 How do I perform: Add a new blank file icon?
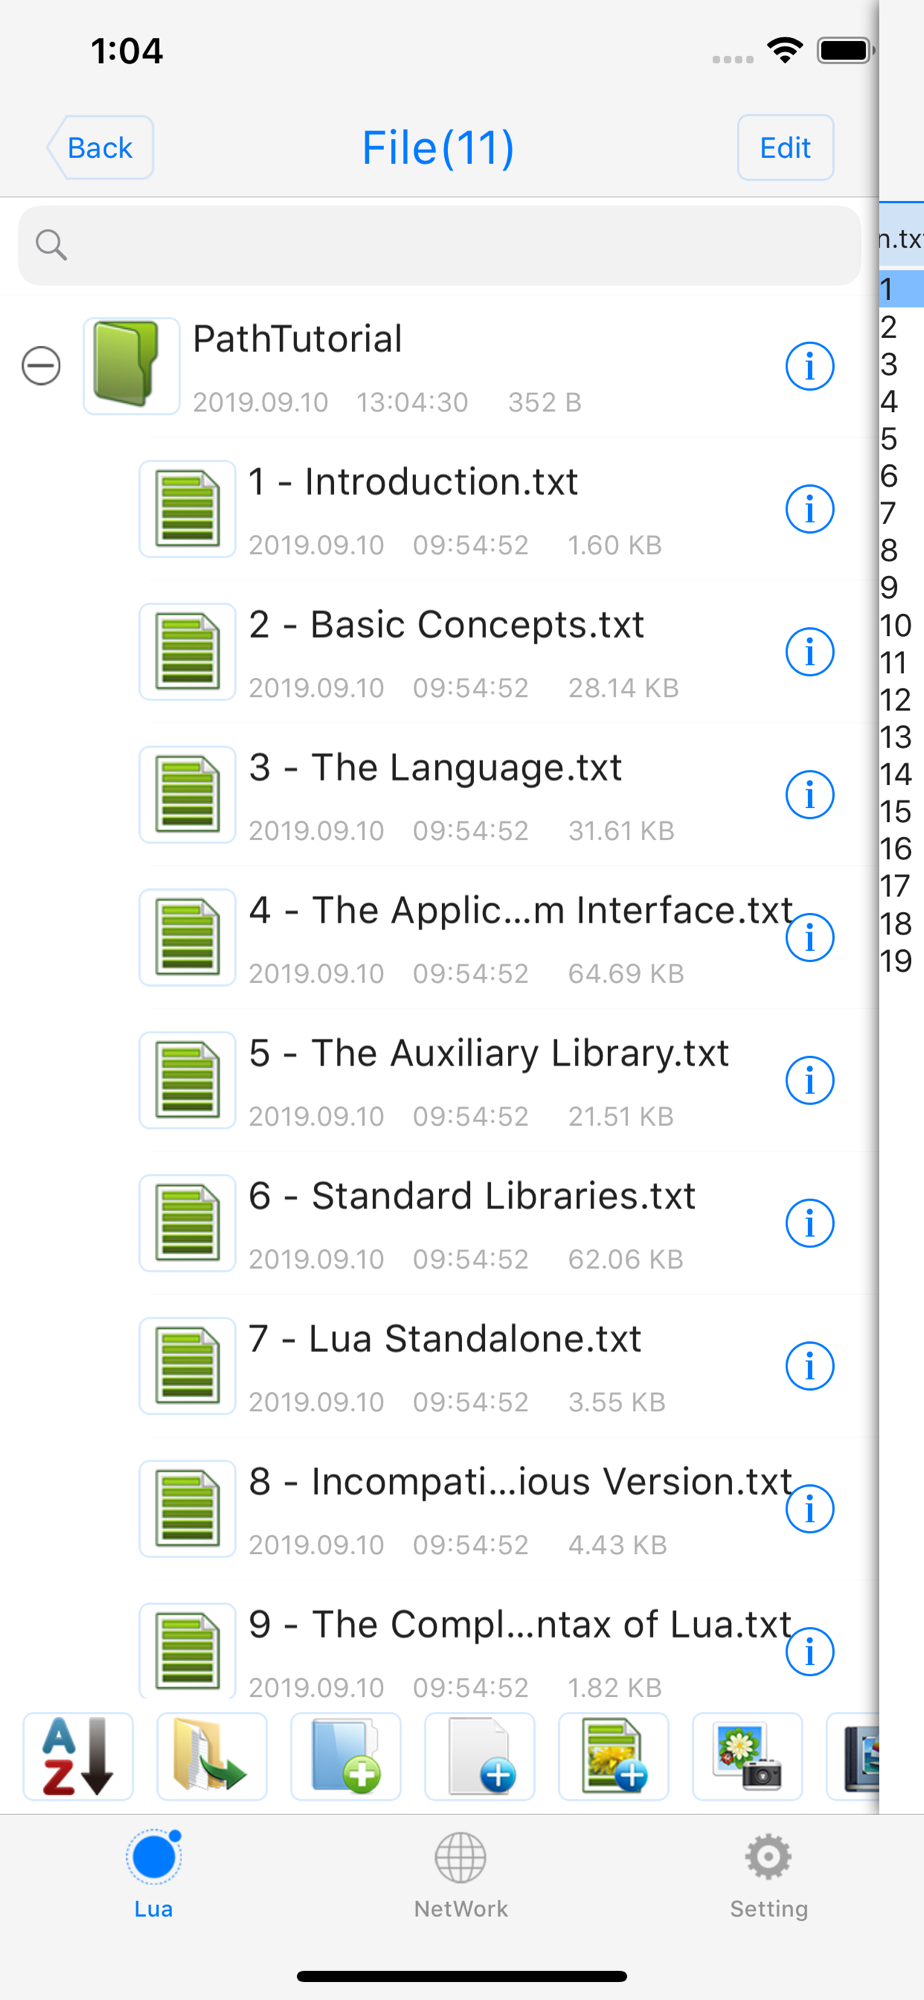pos(480,1756)
